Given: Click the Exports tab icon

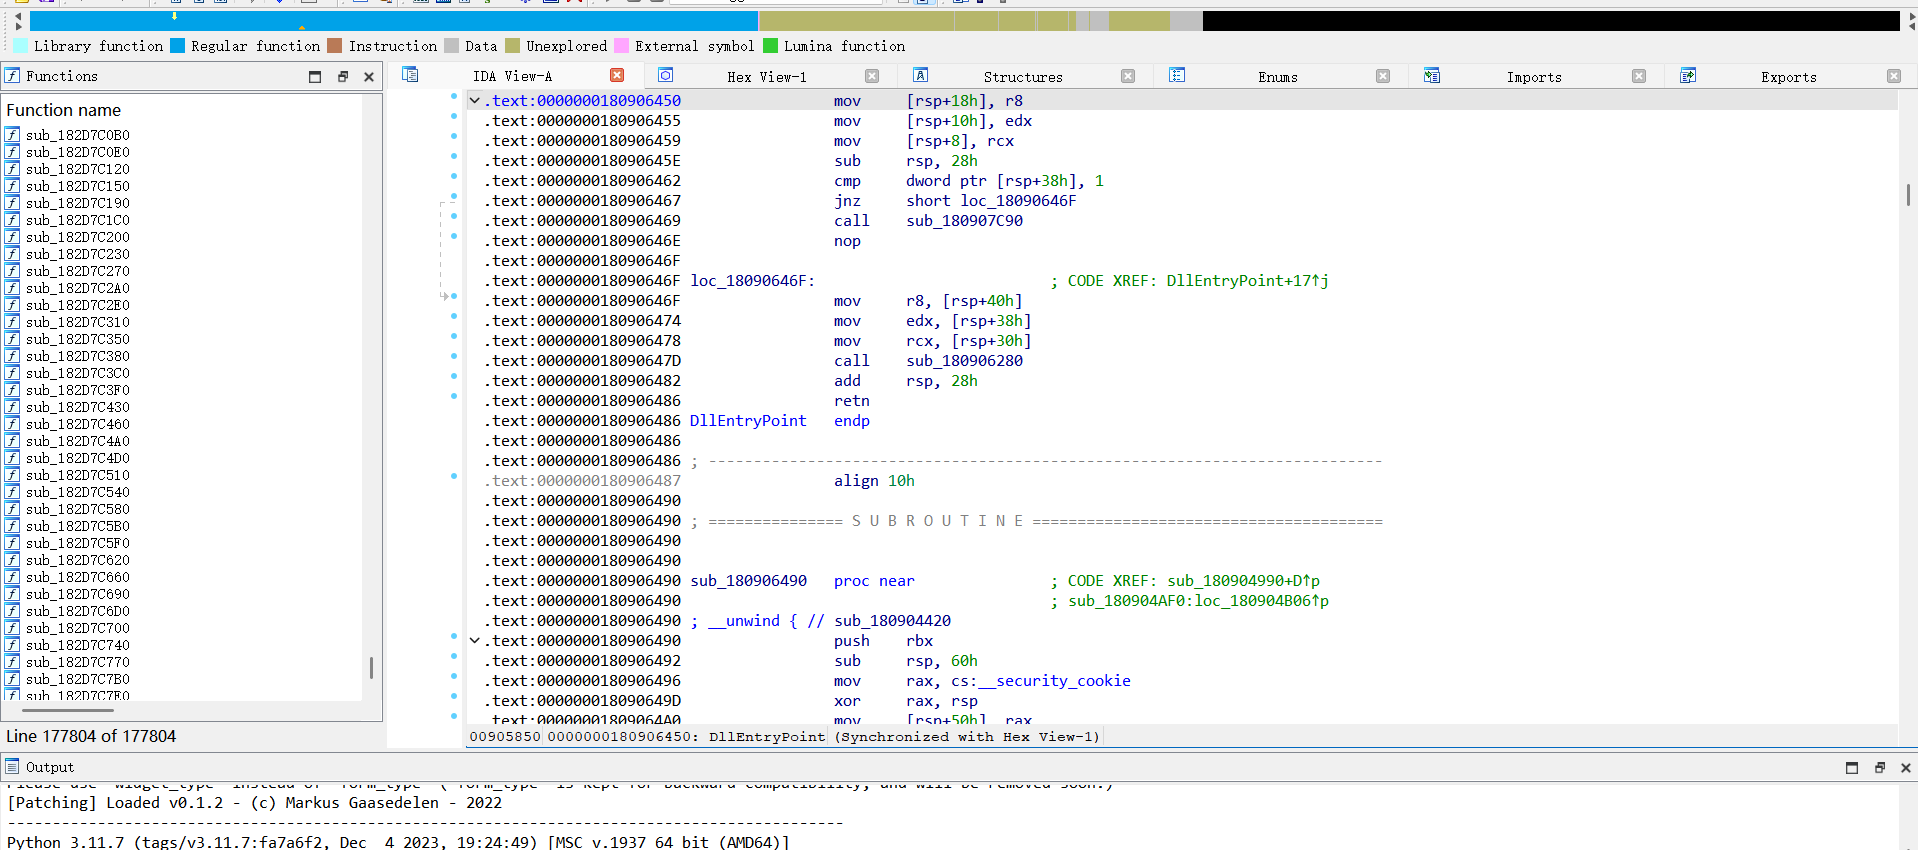Looking at the screenshot, I should tap(1688, 75).
